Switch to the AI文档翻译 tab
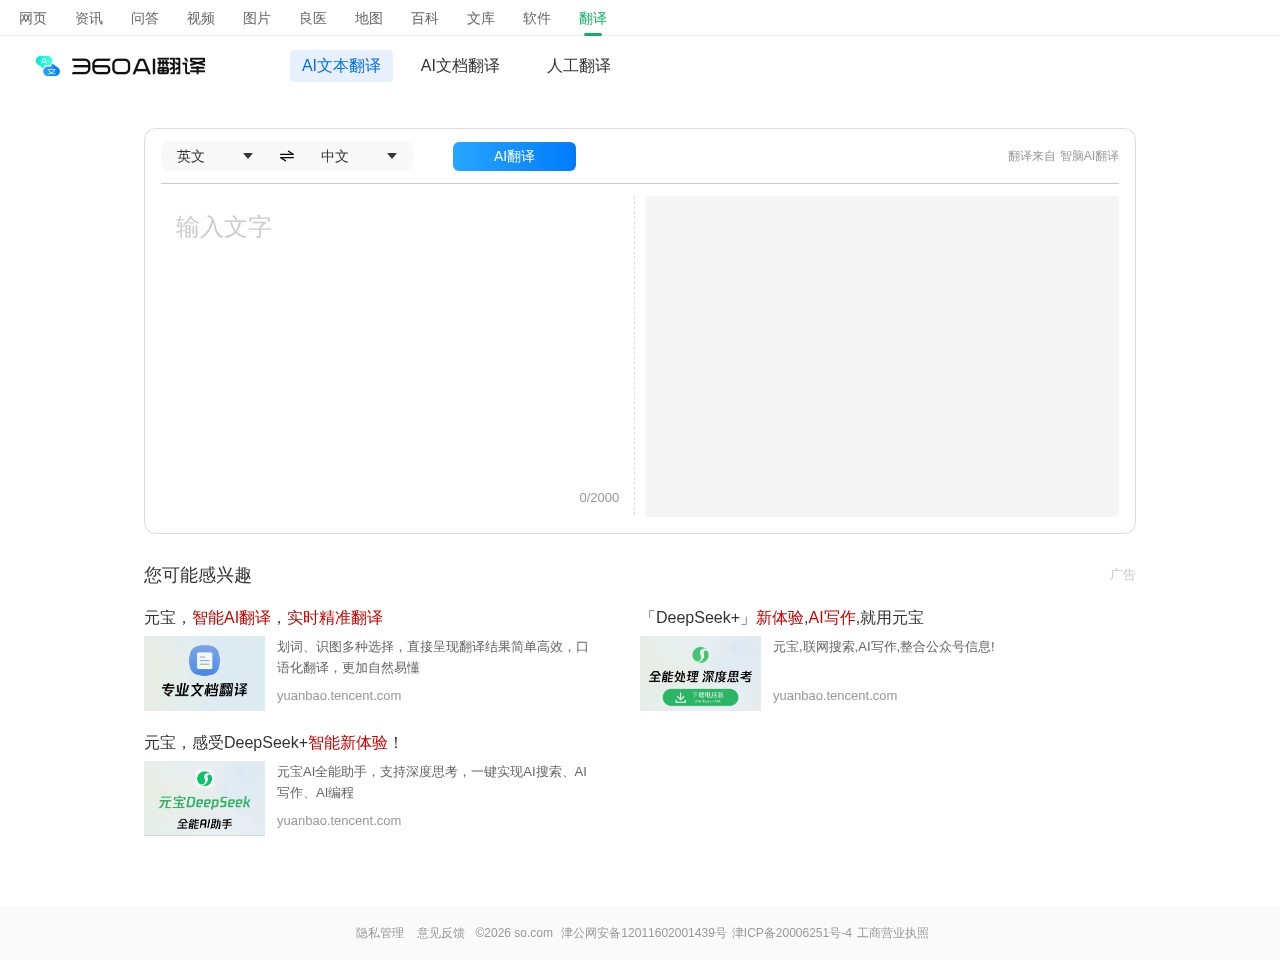Screen dimensions: 1280x960 (460, 65)
